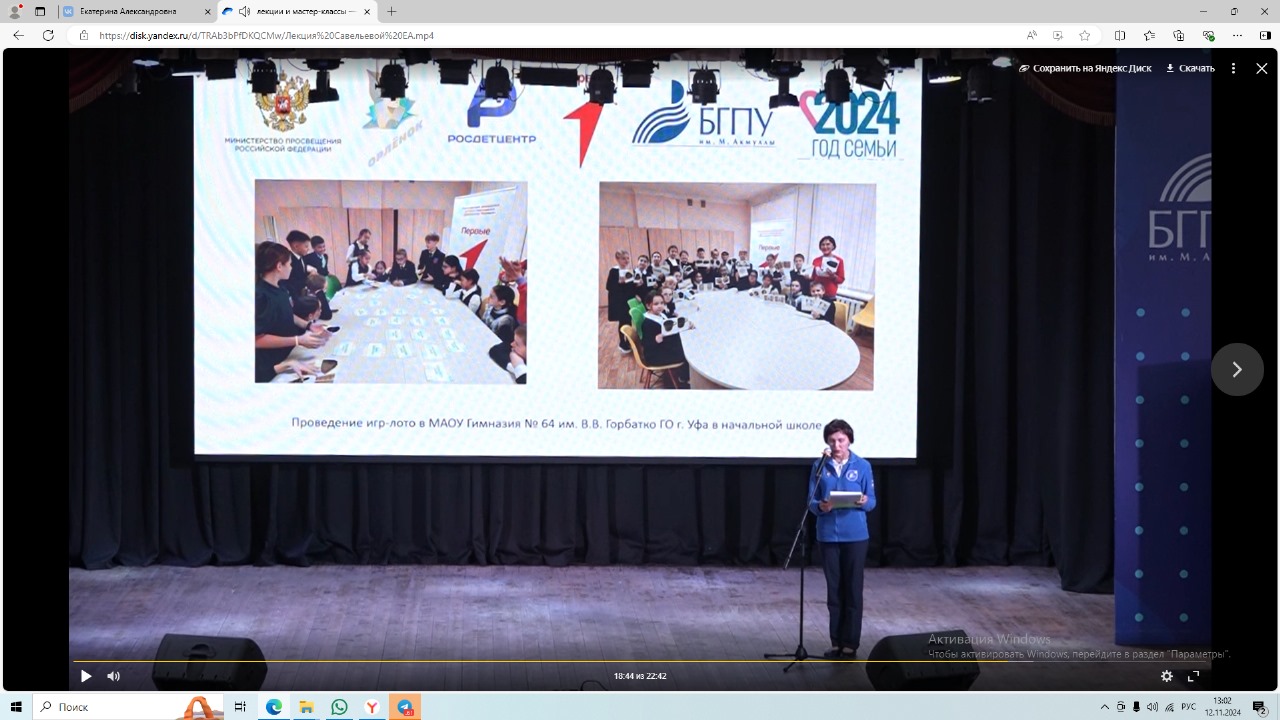This screenshot has width=1280, height=720.
Task: Open a new browser tab
Action: (x=391, y=12)
